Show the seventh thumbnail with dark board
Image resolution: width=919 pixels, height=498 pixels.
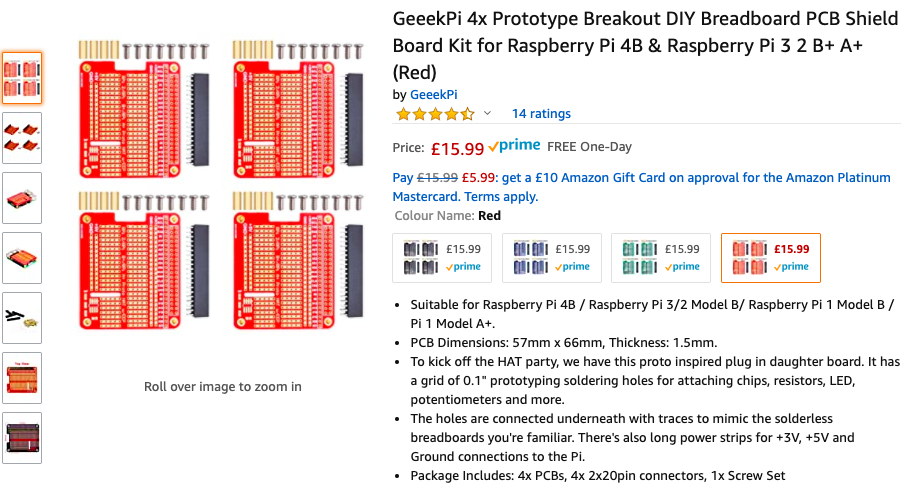coord(22,438)
